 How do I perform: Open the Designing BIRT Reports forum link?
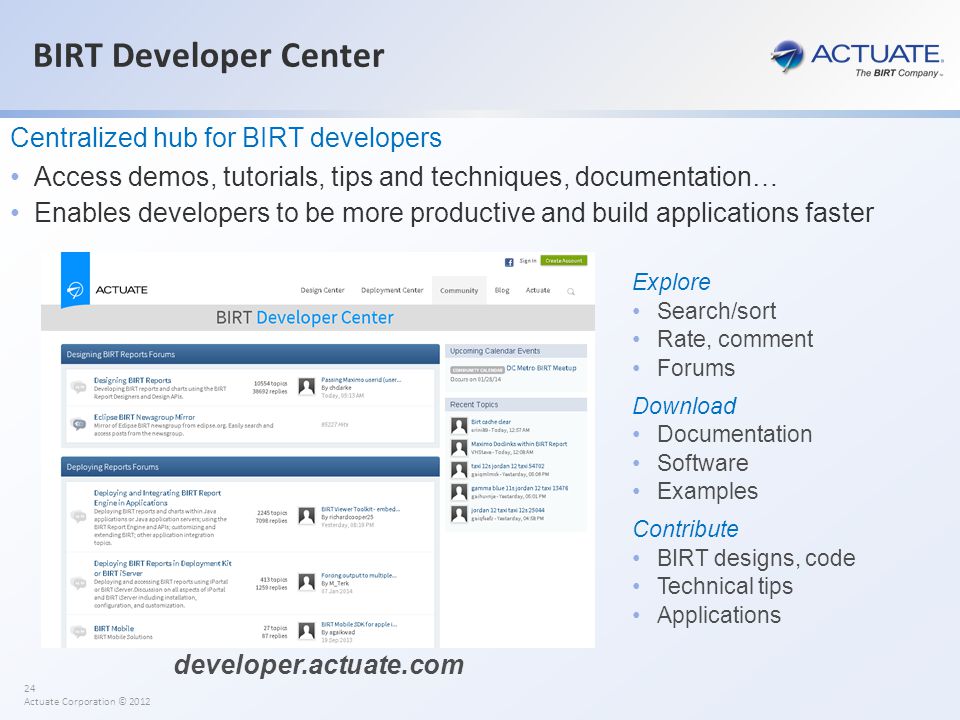click(132, 380)
